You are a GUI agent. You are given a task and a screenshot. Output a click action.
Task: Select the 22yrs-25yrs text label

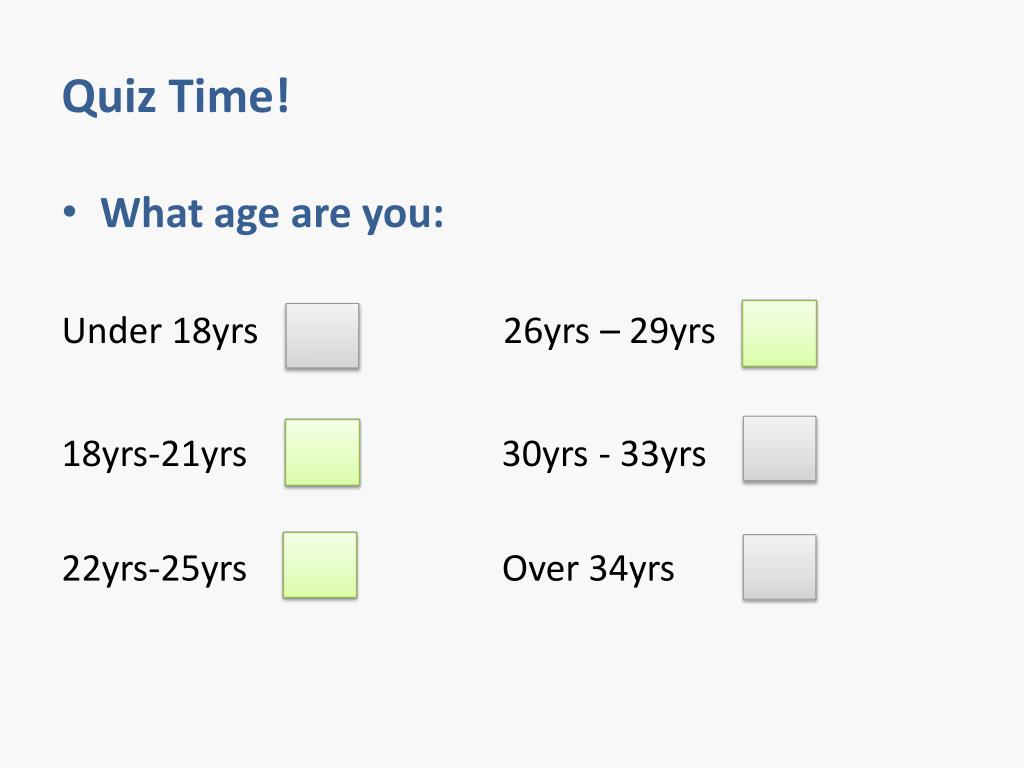click(154, 568)
